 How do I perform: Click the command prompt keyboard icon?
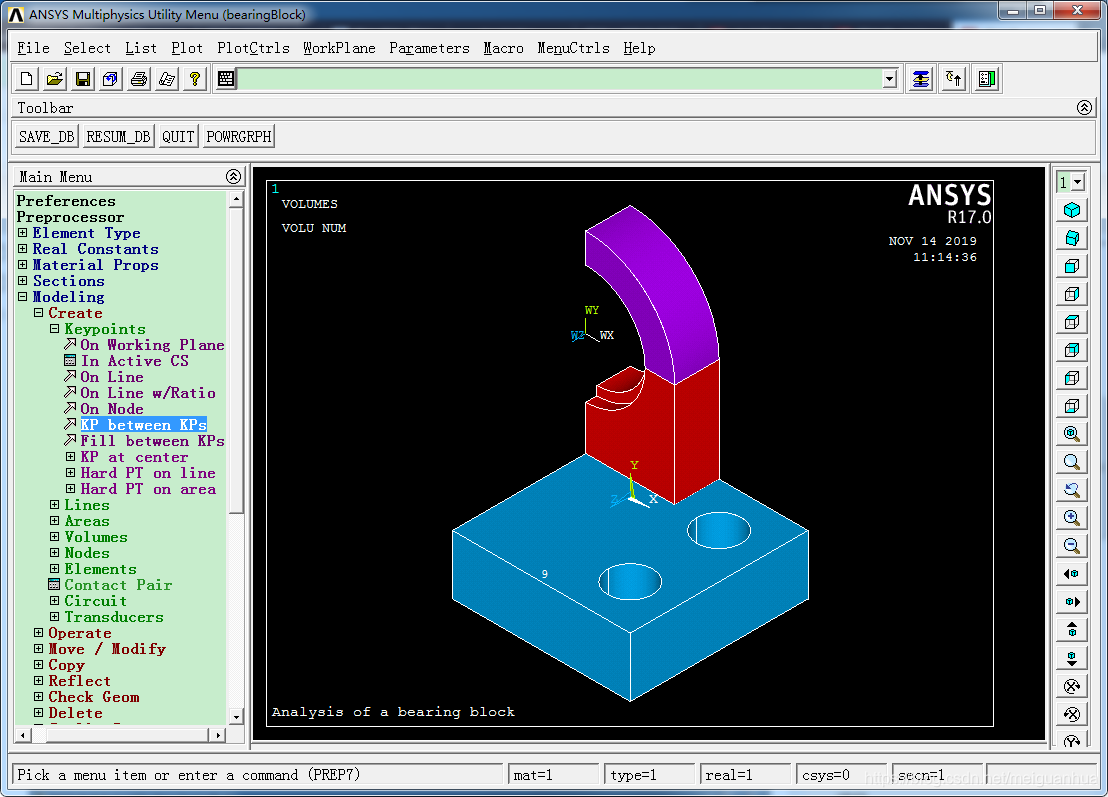[x=225, y=79]
